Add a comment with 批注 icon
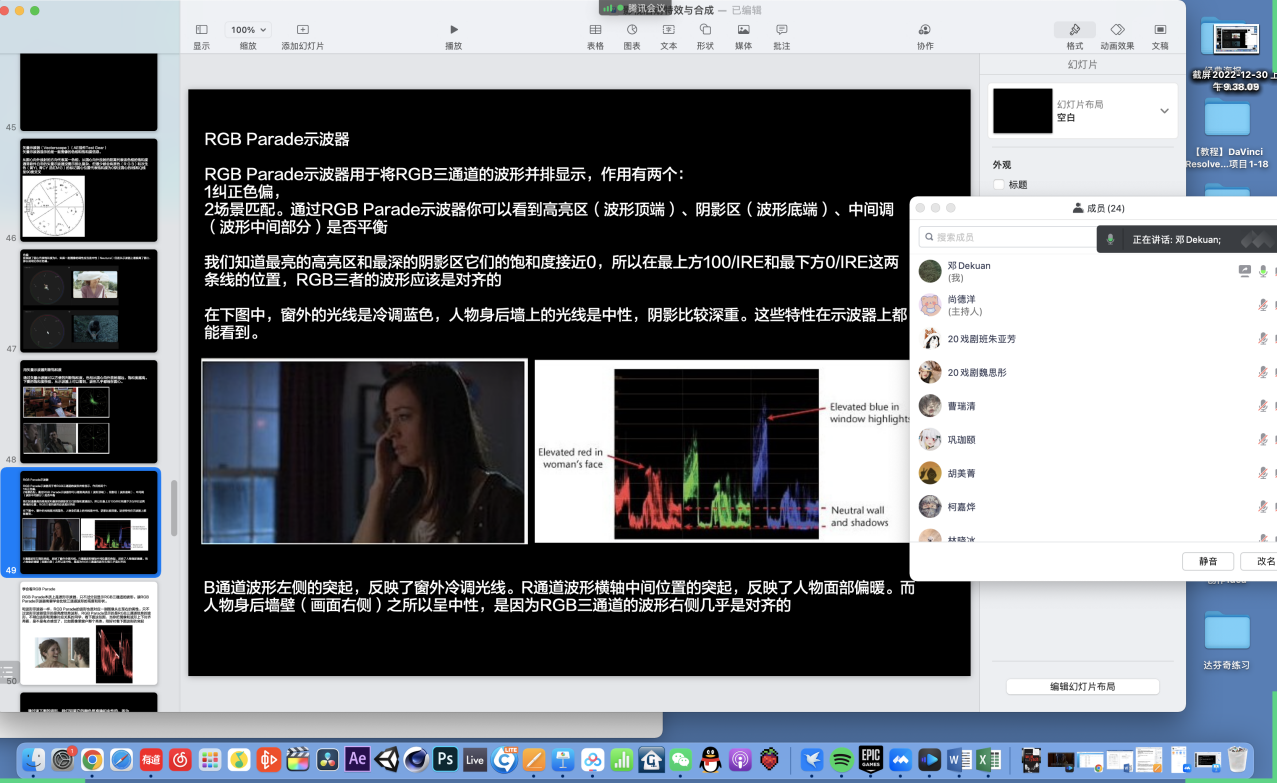1277x783 pixels. [781, 30]
